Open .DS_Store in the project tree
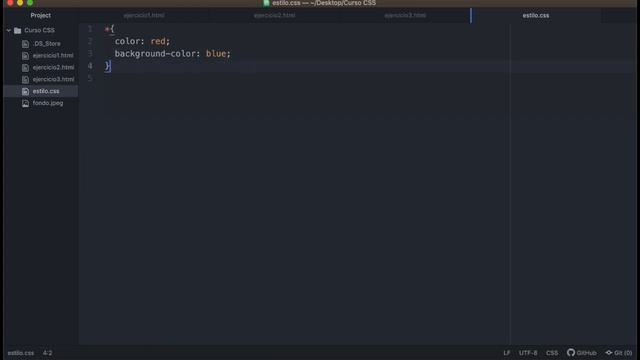This screenshot has width=640, height=360. 47,43
